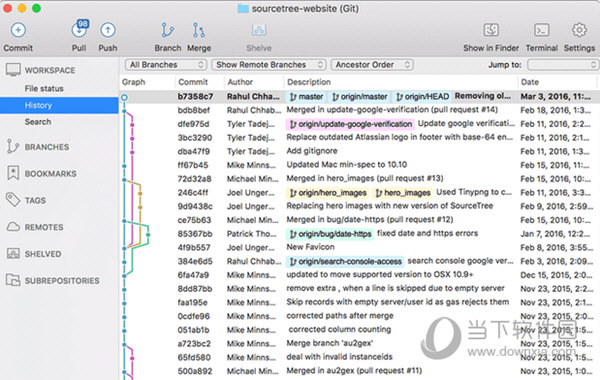Image resolution: width=600 pixels, height=380 pixels.
Task: Select commit ce75b63
Action: [359, 220]
